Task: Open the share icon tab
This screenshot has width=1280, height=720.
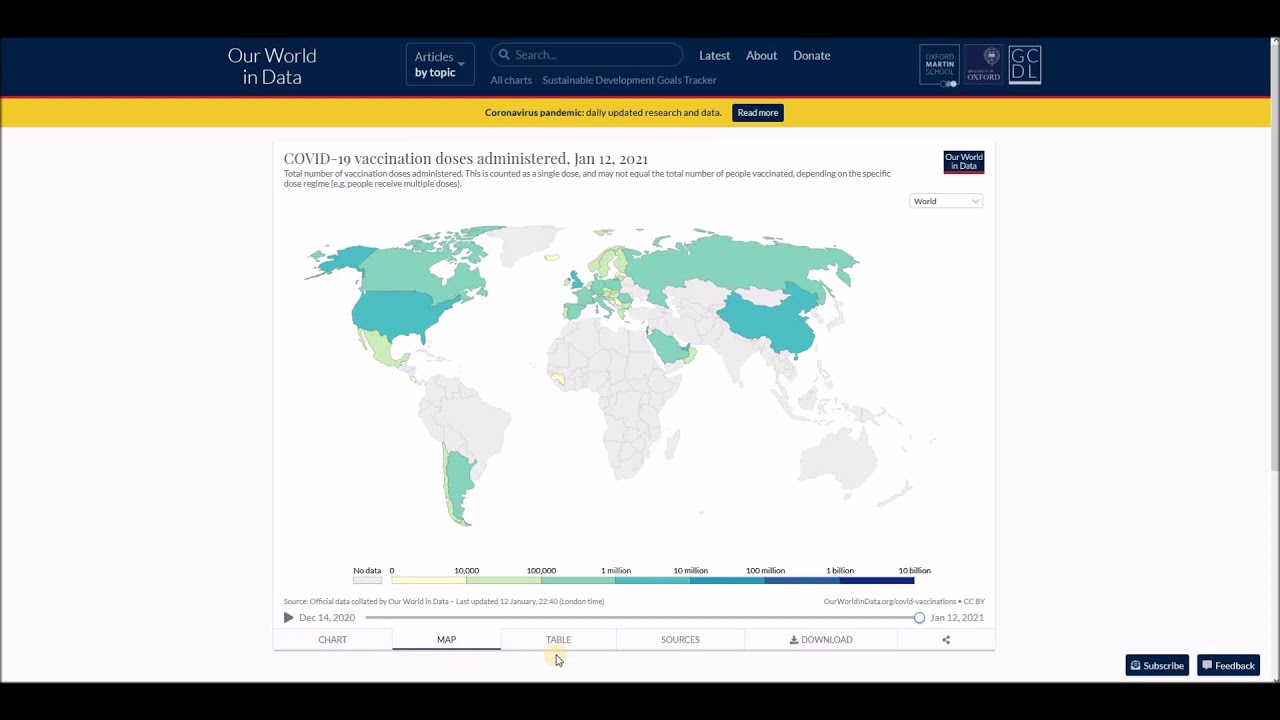Action: 946,640
